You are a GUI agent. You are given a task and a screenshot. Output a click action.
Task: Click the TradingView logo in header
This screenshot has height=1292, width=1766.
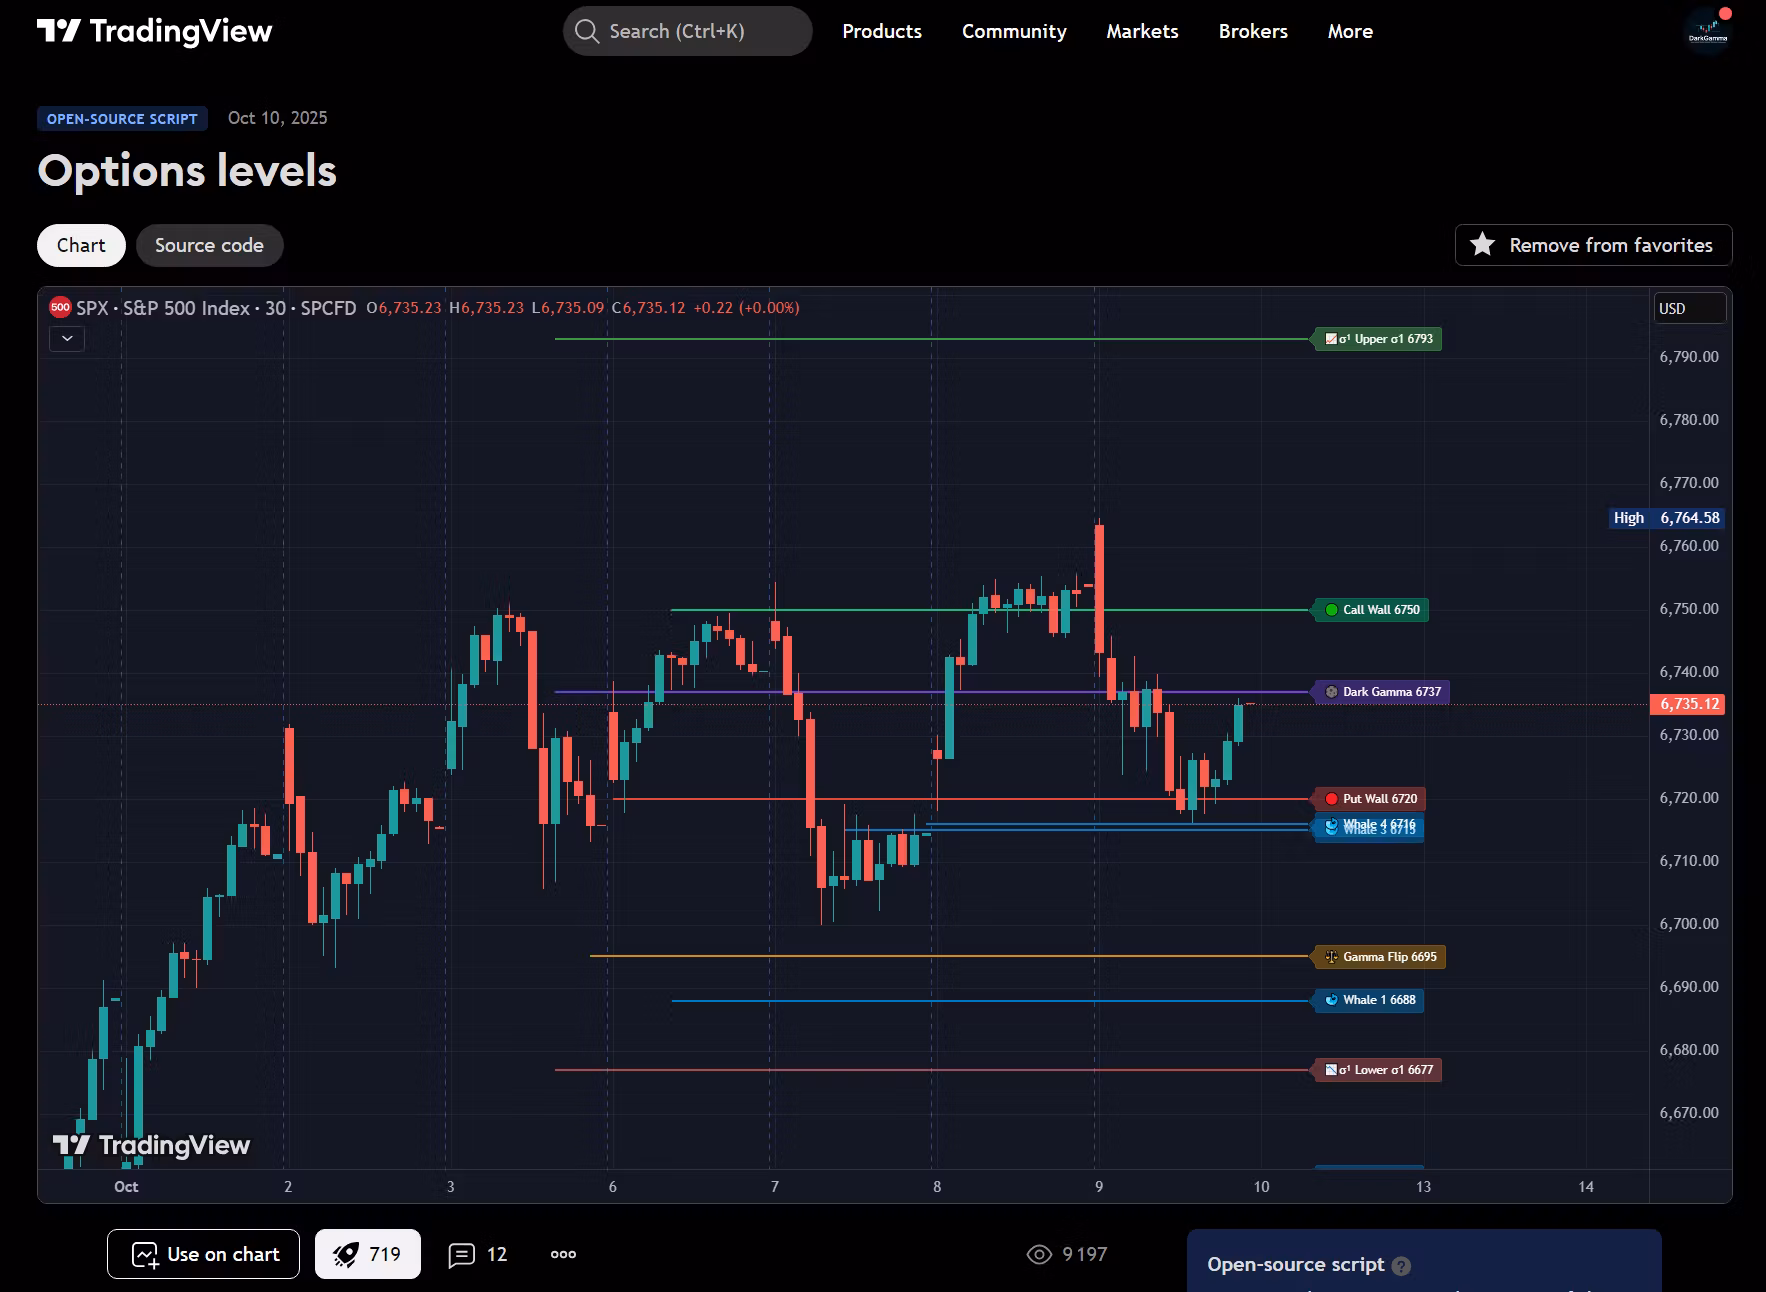pos(154,31)
